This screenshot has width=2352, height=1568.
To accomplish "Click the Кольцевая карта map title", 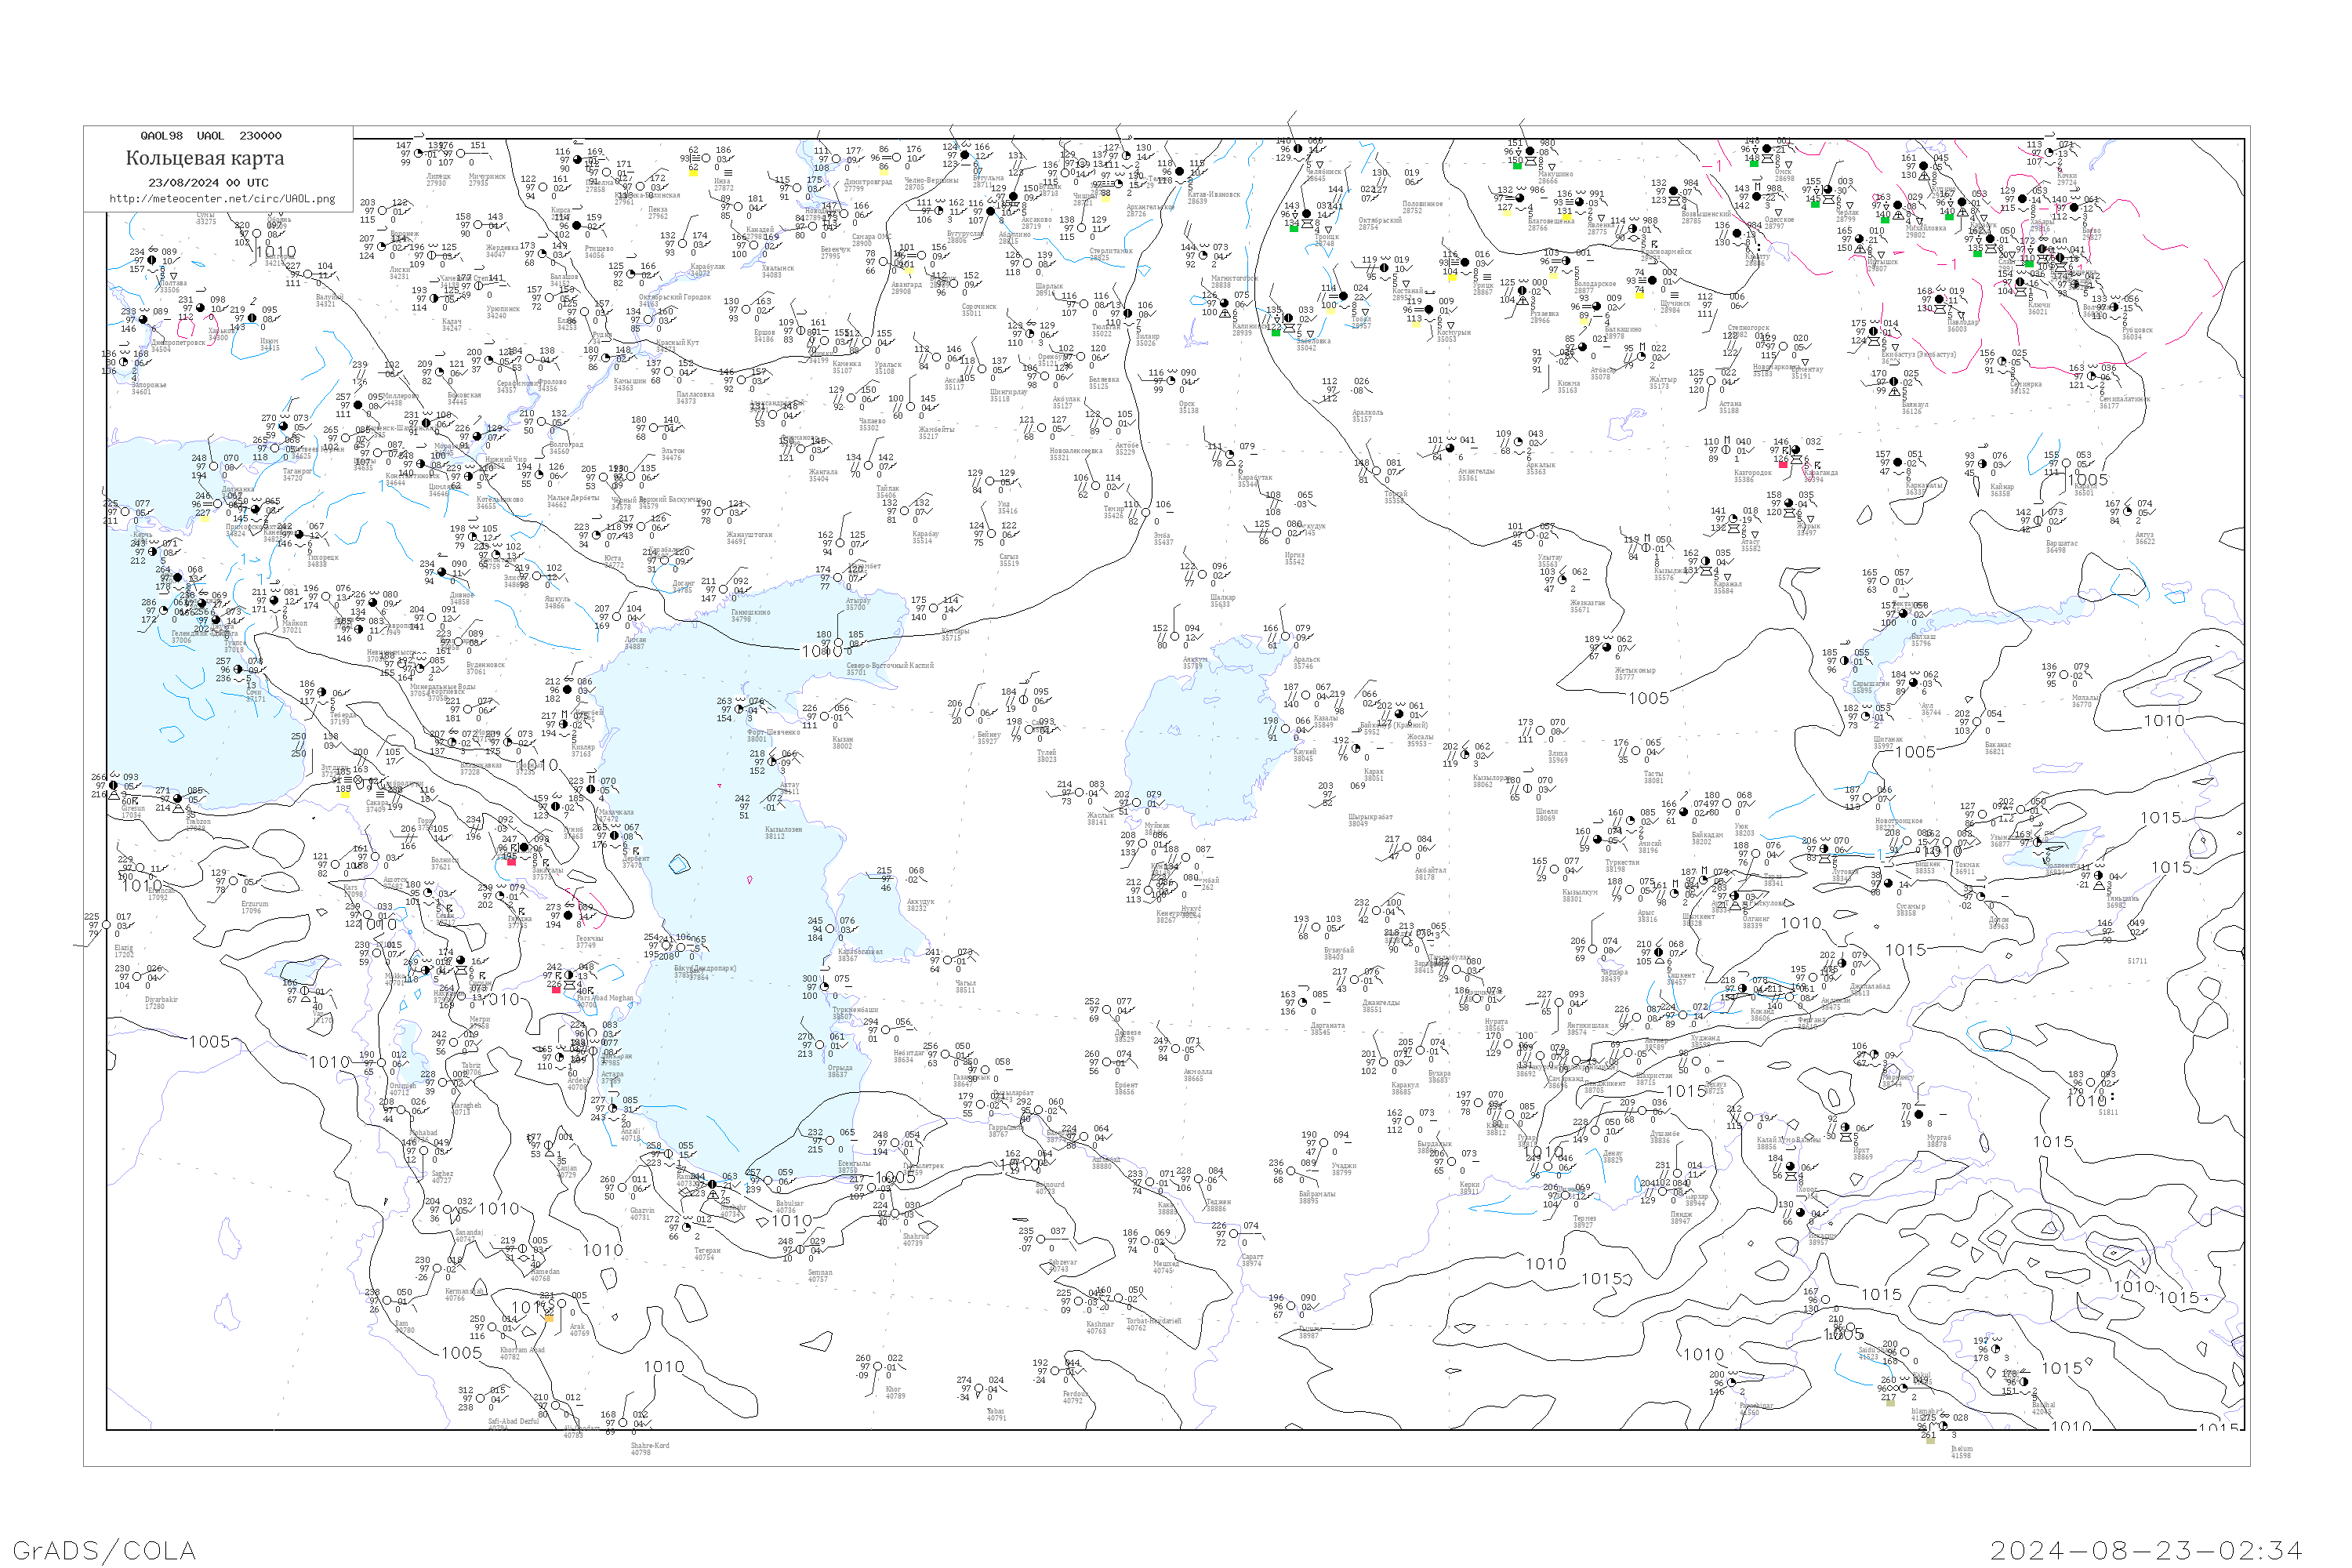I will (x=205, y=158).
